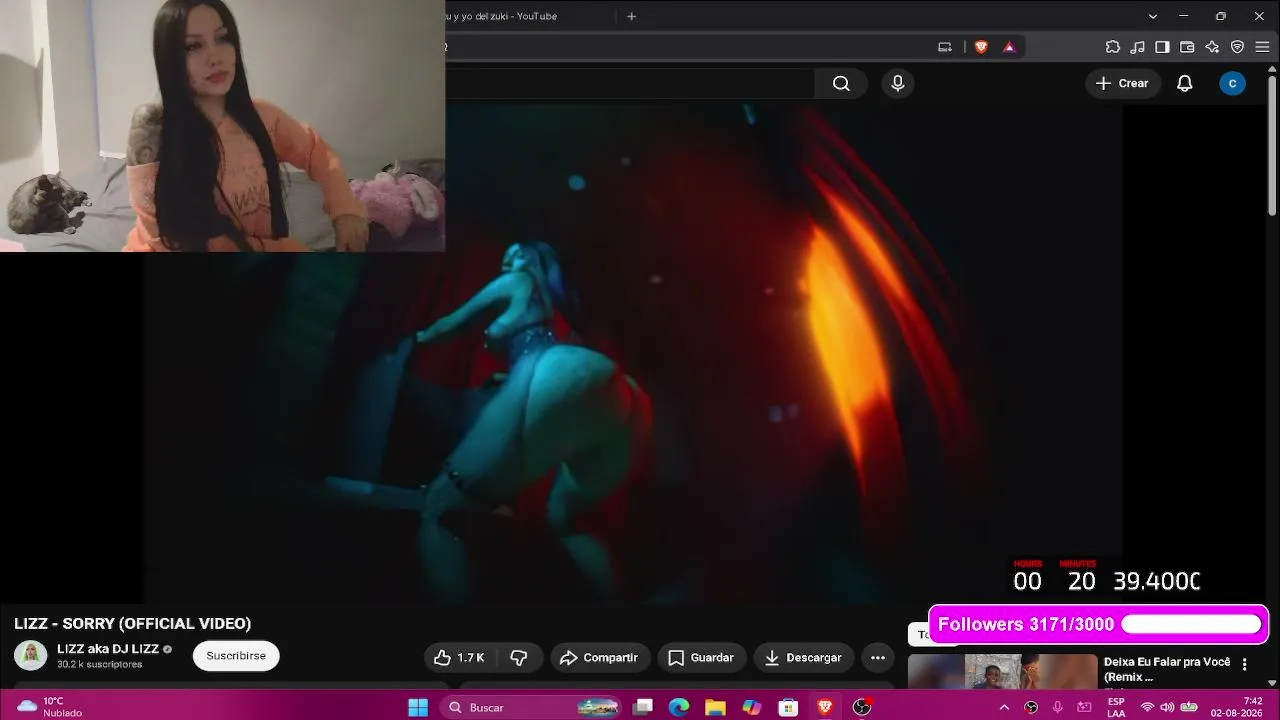Click the 30.2 k suscriptores text

[100, 665]
